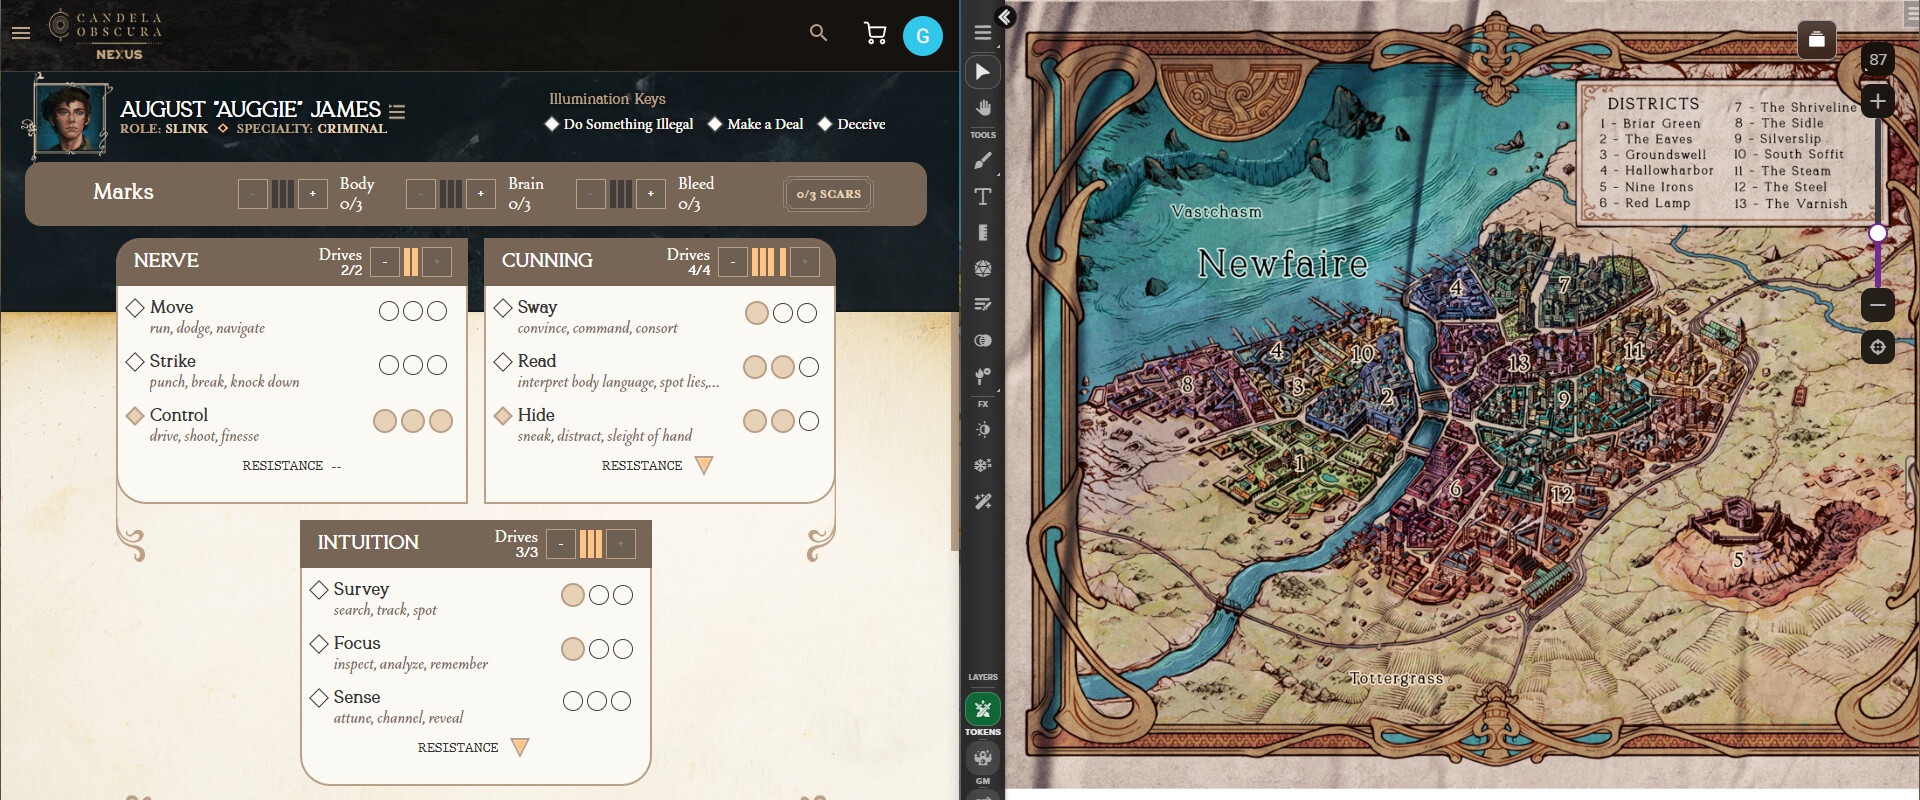This screenshot has width=1920, height=800.
Task: Select the ruler measure tool
Action: tap(983, 232)
